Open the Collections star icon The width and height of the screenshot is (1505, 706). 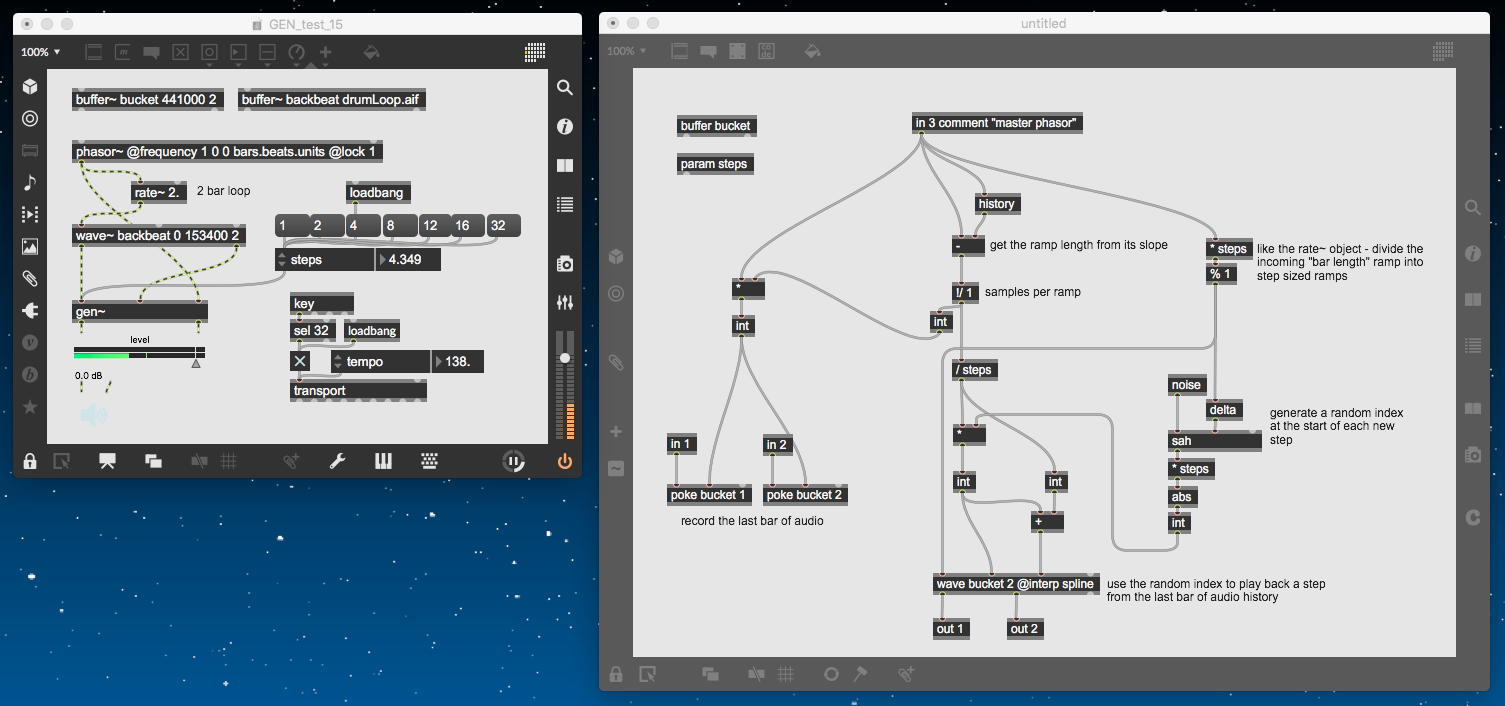pos(30,406)
